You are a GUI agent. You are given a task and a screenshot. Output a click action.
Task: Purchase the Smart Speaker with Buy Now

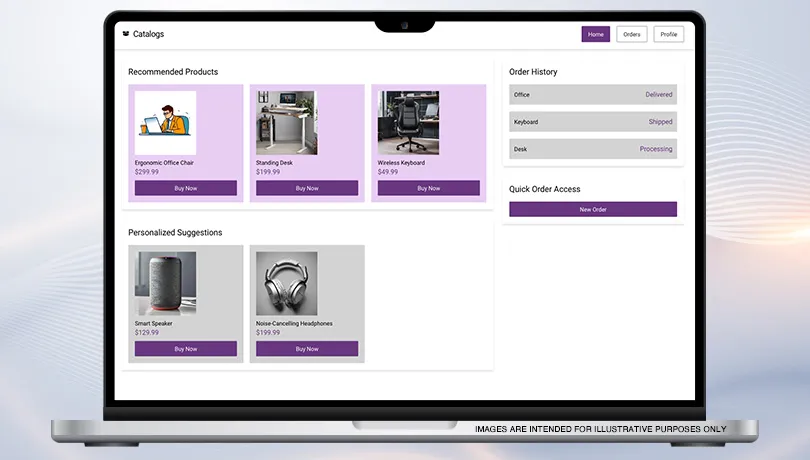[x=186, y=349]
